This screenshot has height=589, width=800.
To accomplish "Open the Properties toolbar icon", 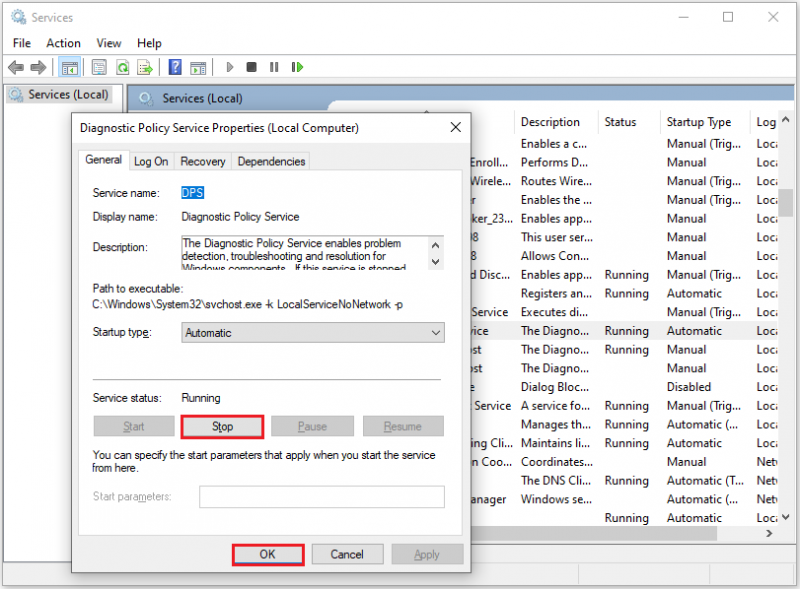I will 99,67.
